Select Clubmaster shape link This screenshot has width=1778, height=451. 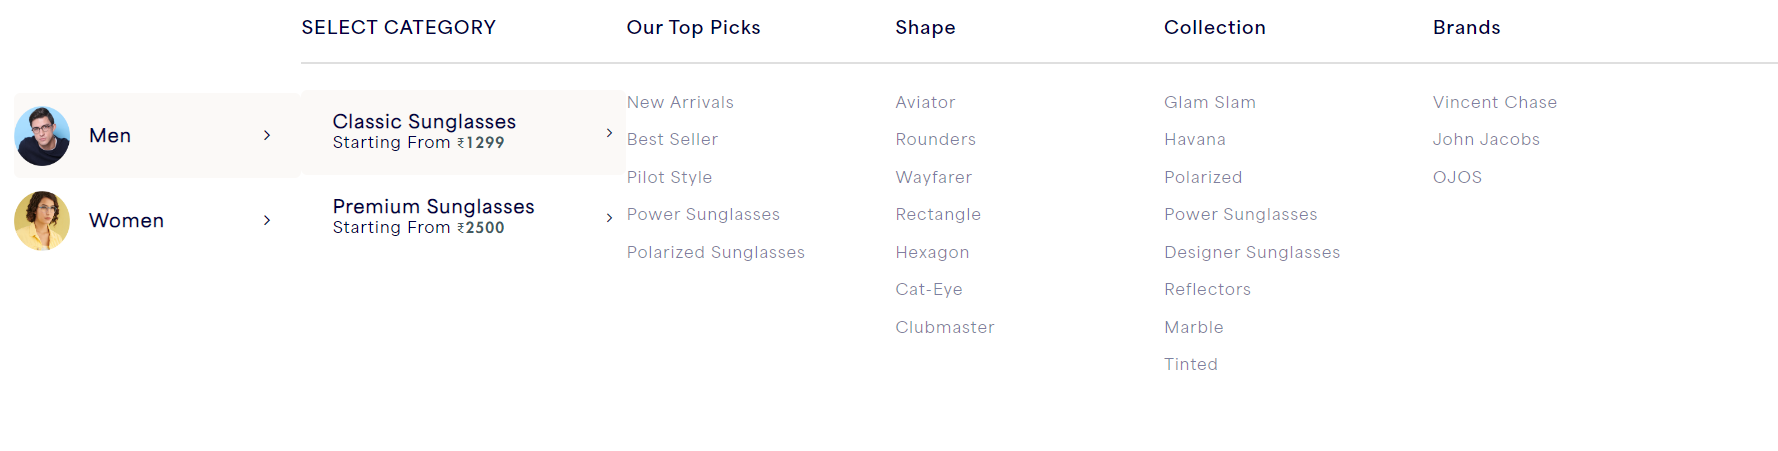coord(945,327)
